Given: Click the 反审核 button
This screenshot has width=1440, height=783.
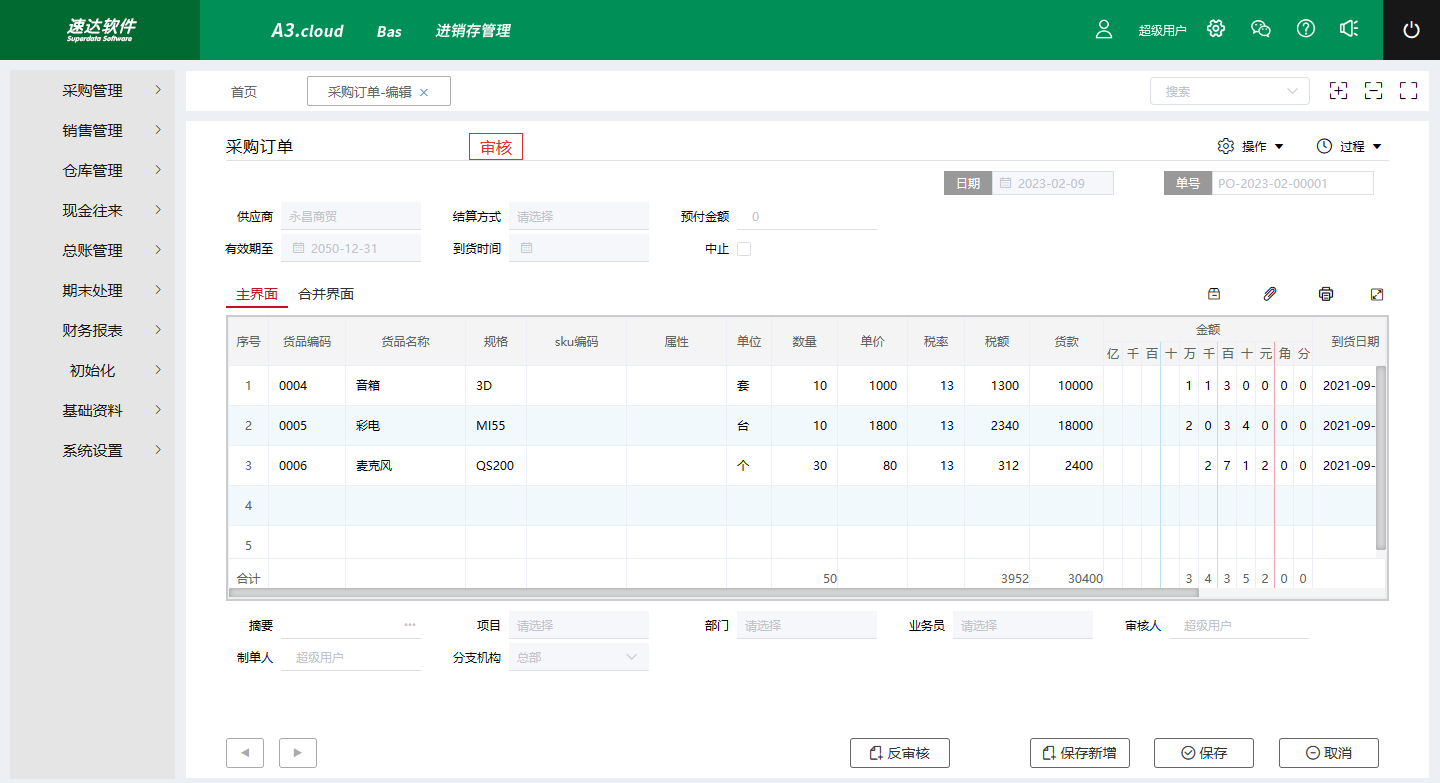Looking at the screenshot, I should [899, 753].
